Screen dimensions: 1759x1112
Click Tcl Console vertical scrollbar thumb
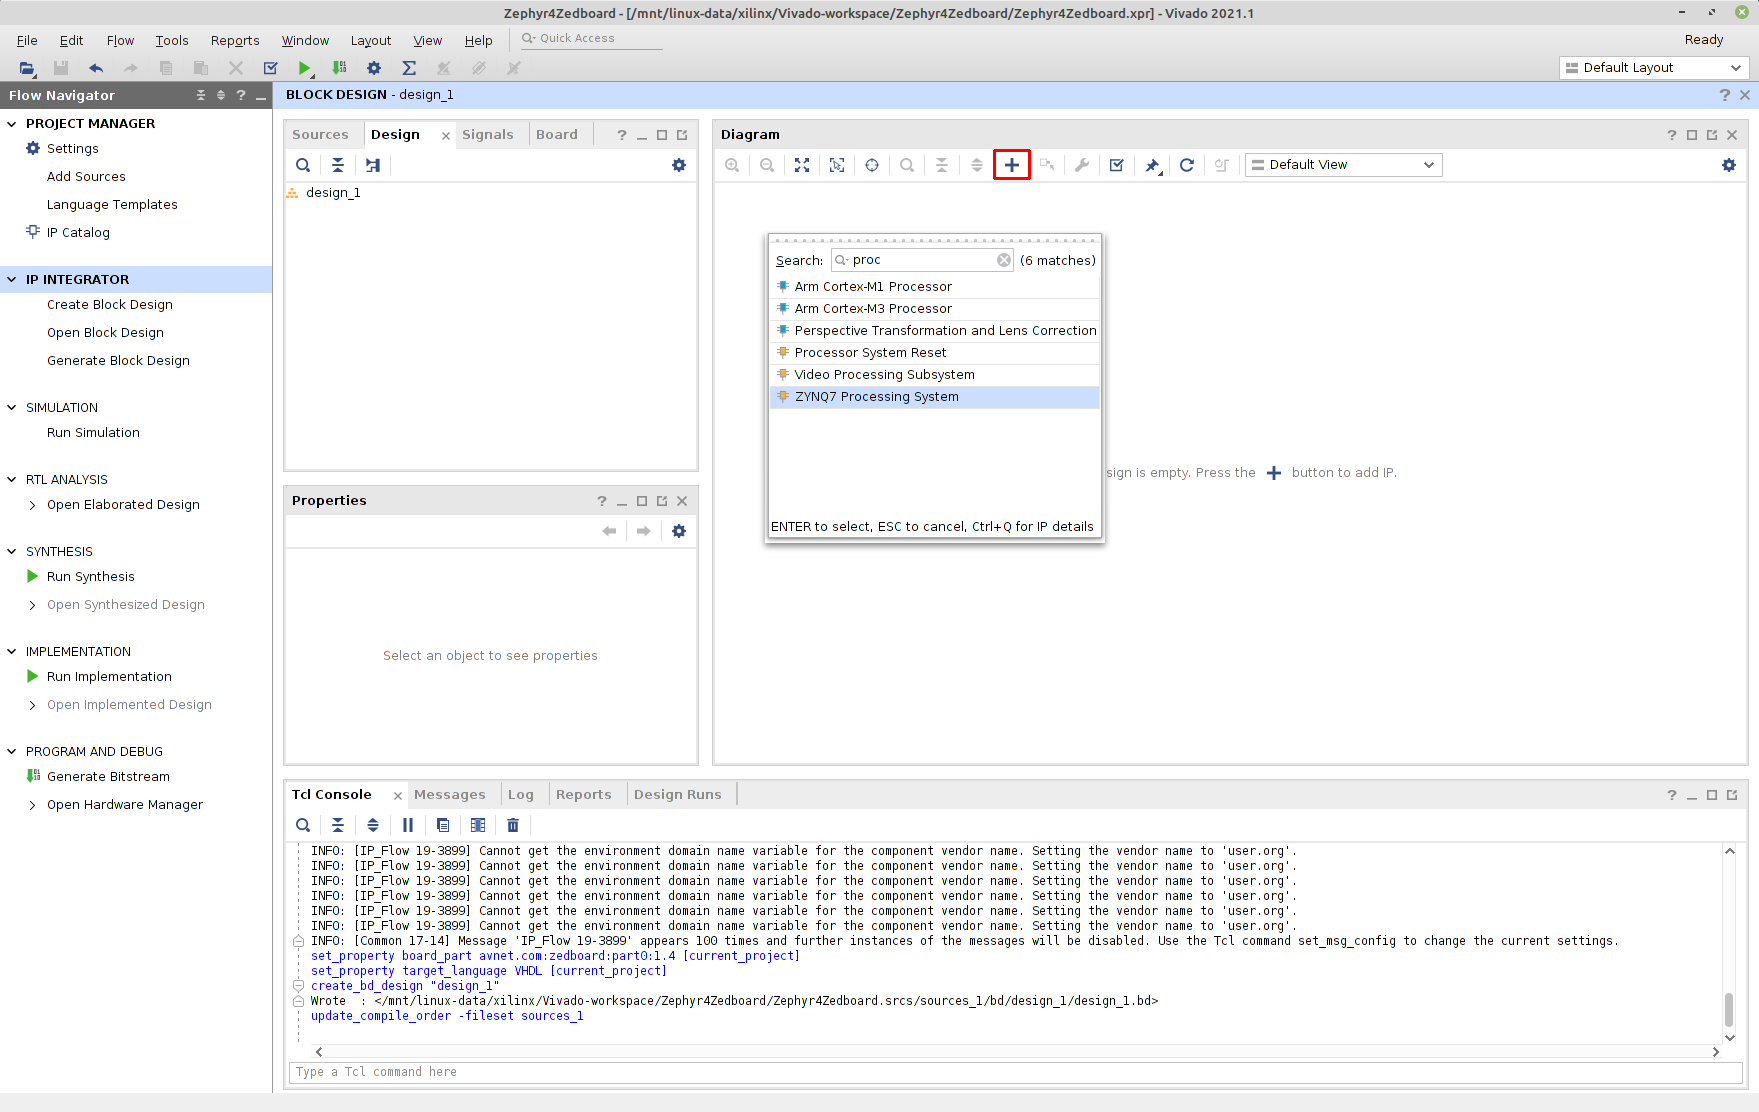pyautogui.click(x=1729, y=1009)
